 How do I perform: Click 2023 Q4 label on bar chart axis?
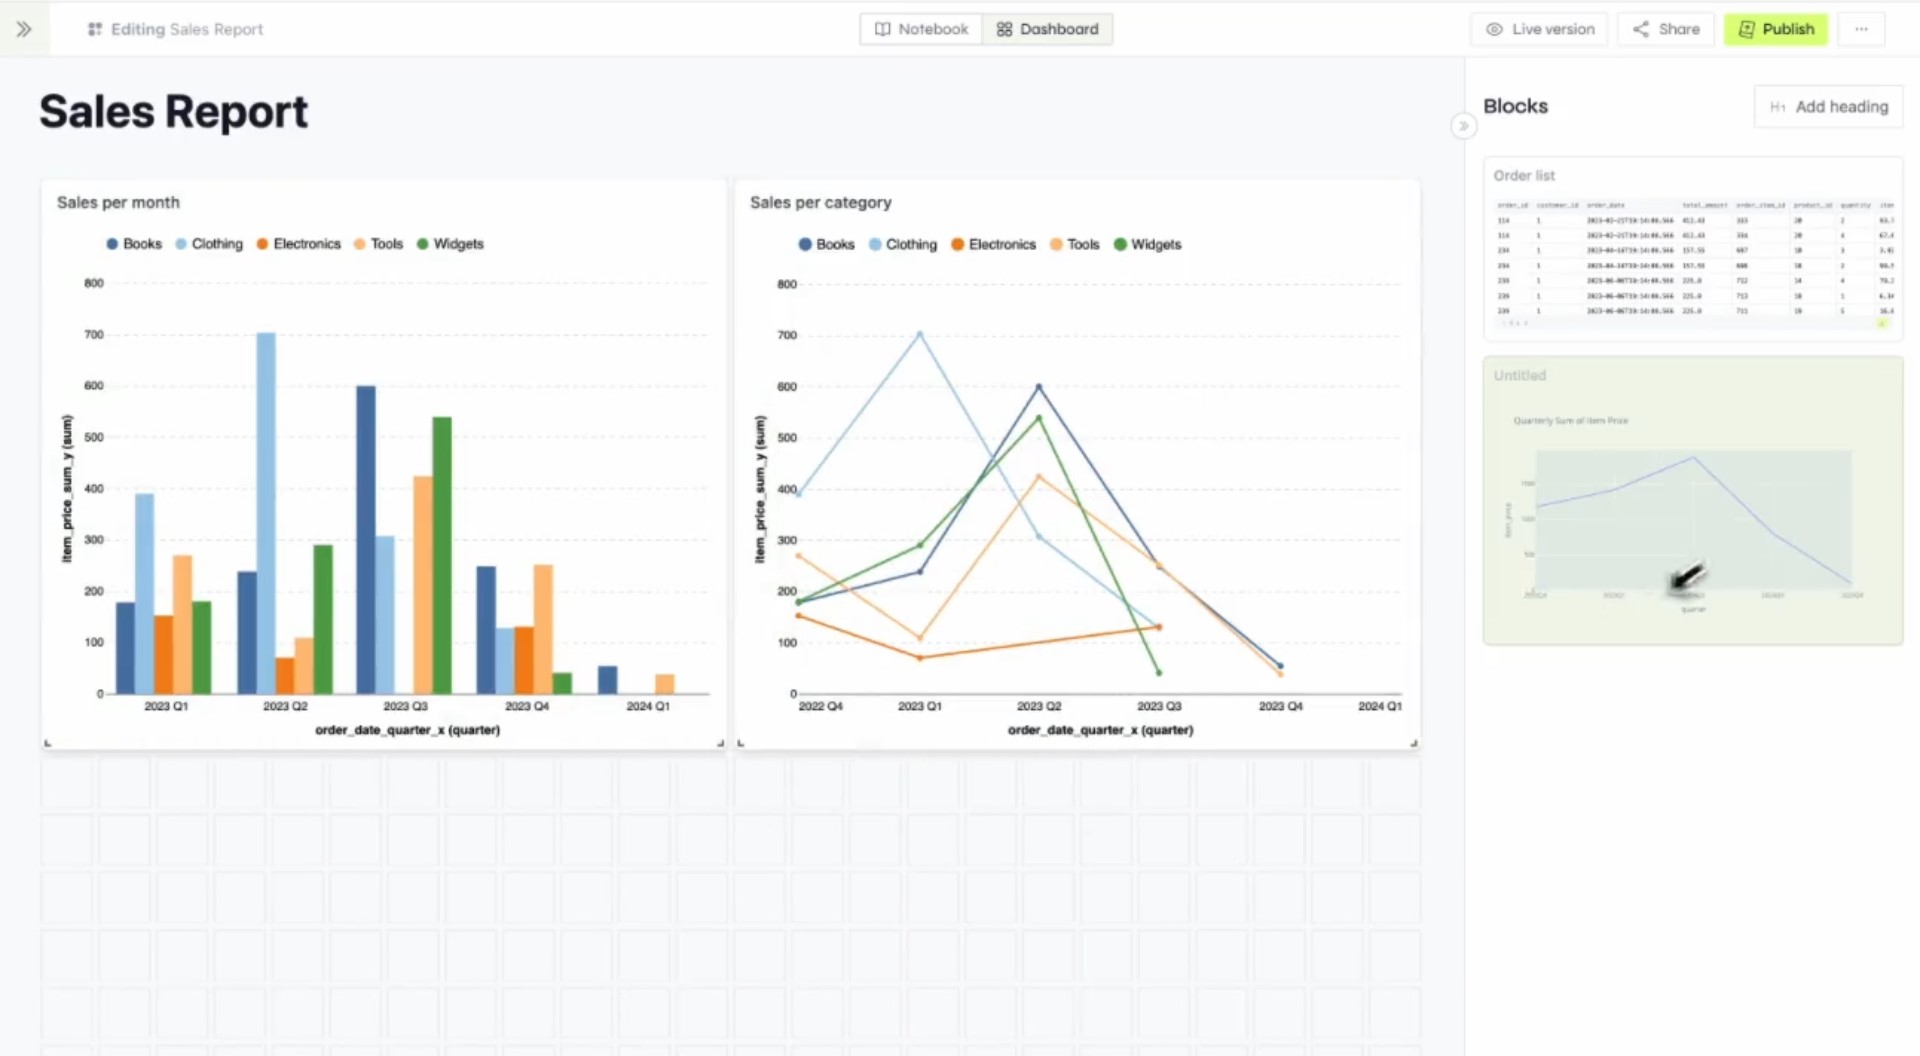[527, 706]
